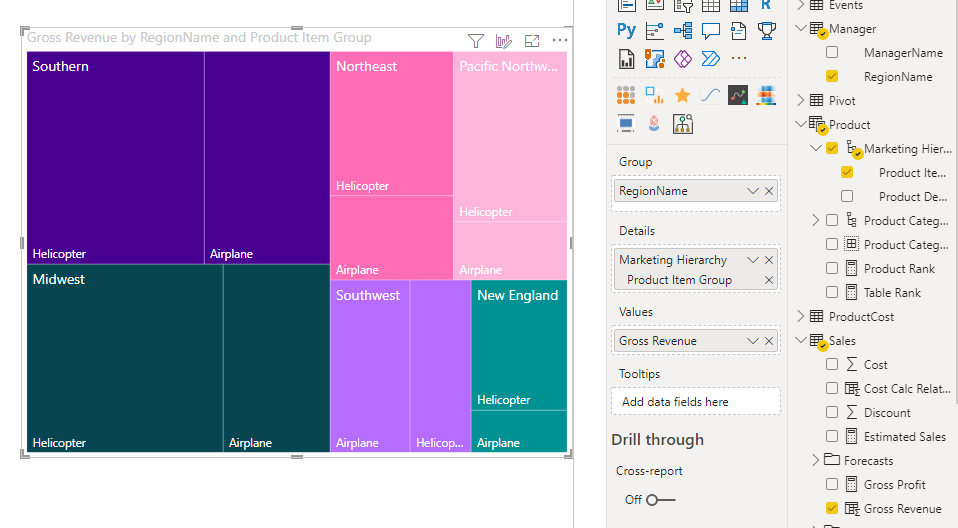Select the trophy Metrics visual icon
The image size is (958, 528).
click(767, 30)
